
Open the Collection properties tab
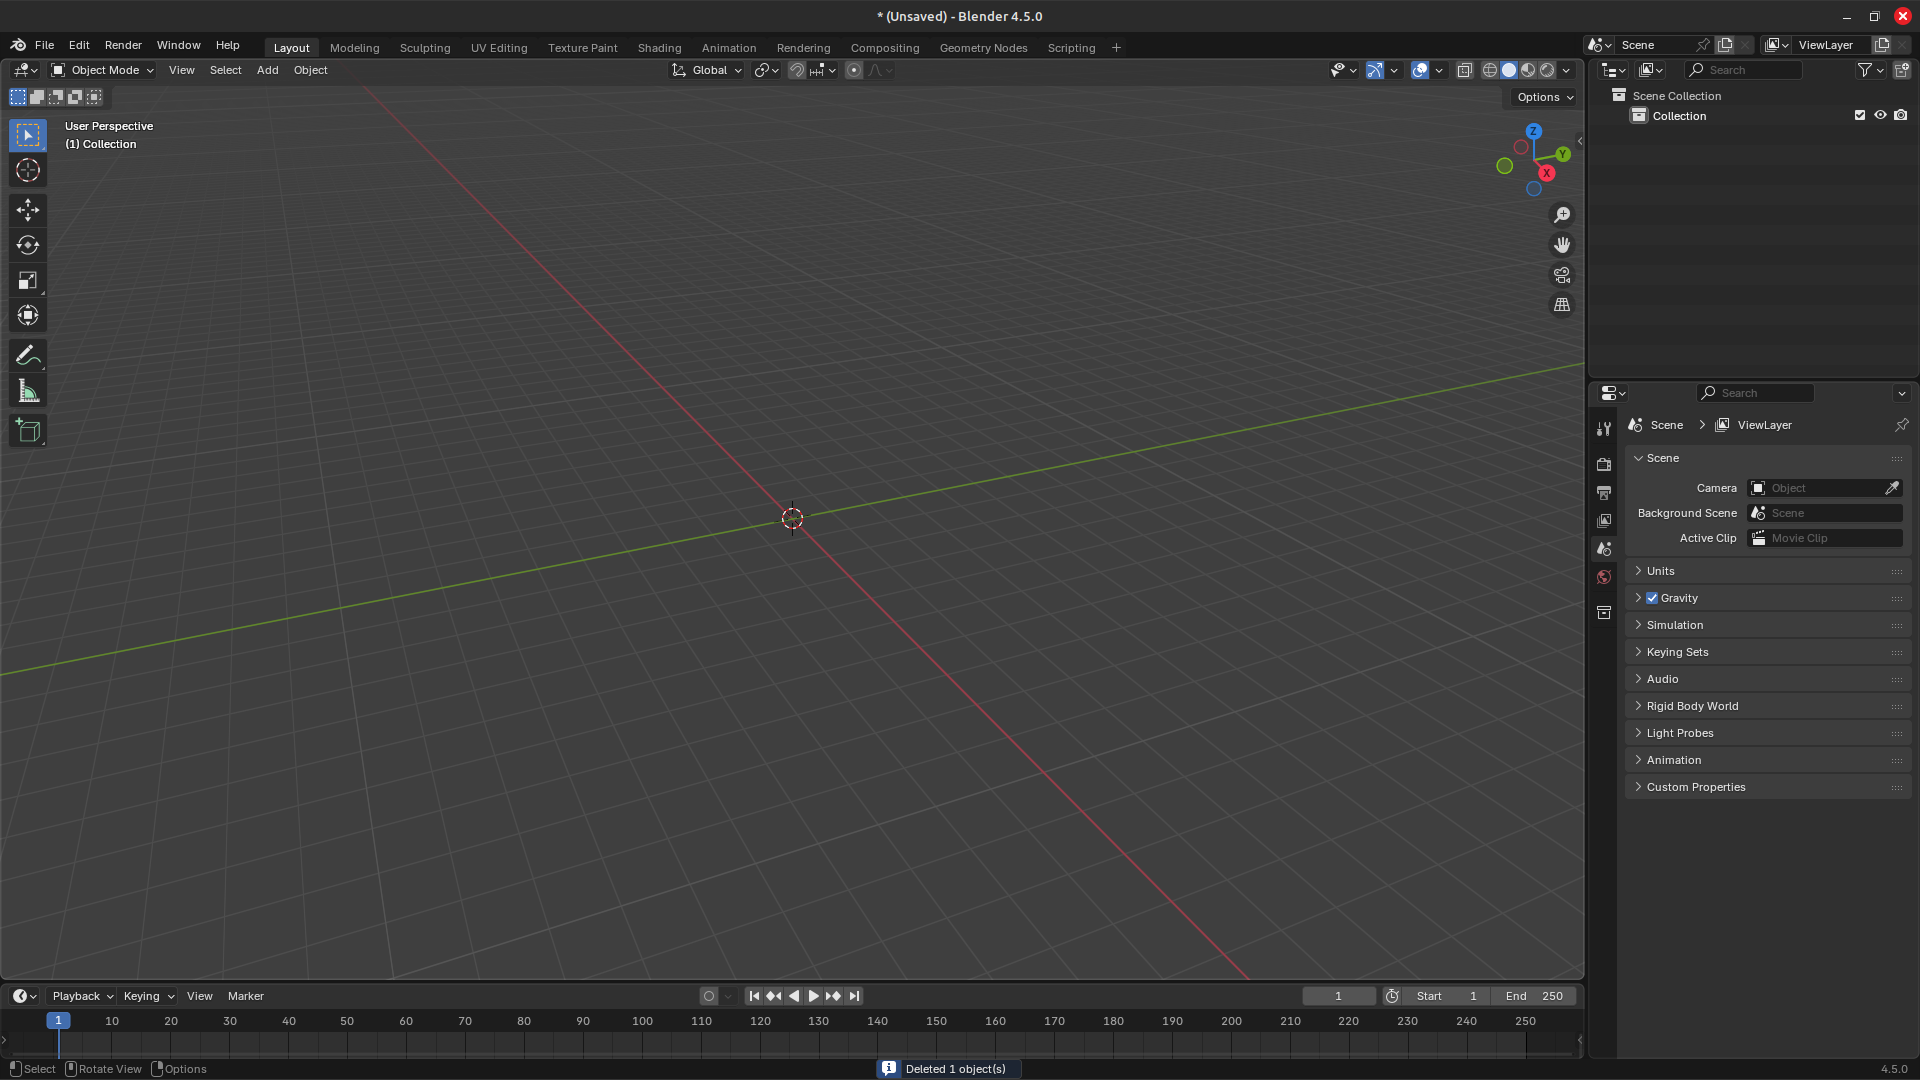click(x=1604, y=612)
